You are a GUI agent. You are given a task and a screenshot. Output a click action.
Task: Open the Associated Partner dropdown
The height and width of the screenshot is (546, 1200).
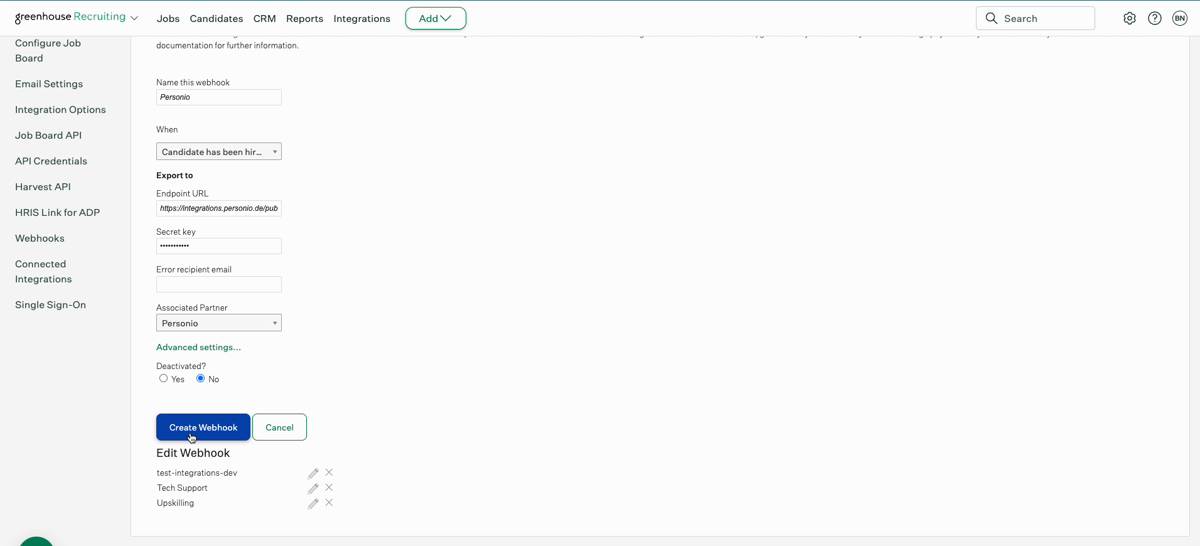coord(219,323)
